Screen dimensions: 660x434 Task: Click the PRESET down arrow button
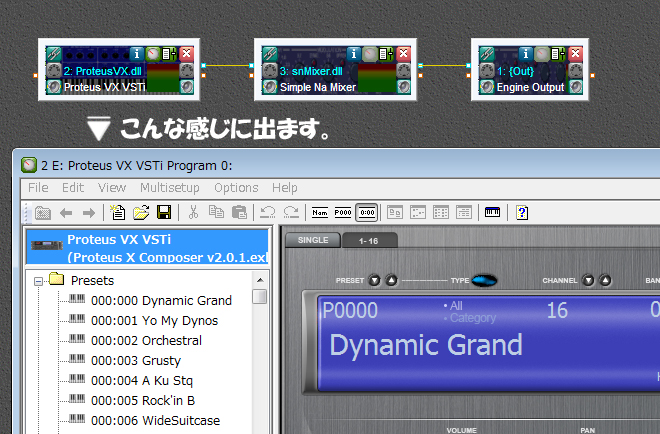pos(374,280)
